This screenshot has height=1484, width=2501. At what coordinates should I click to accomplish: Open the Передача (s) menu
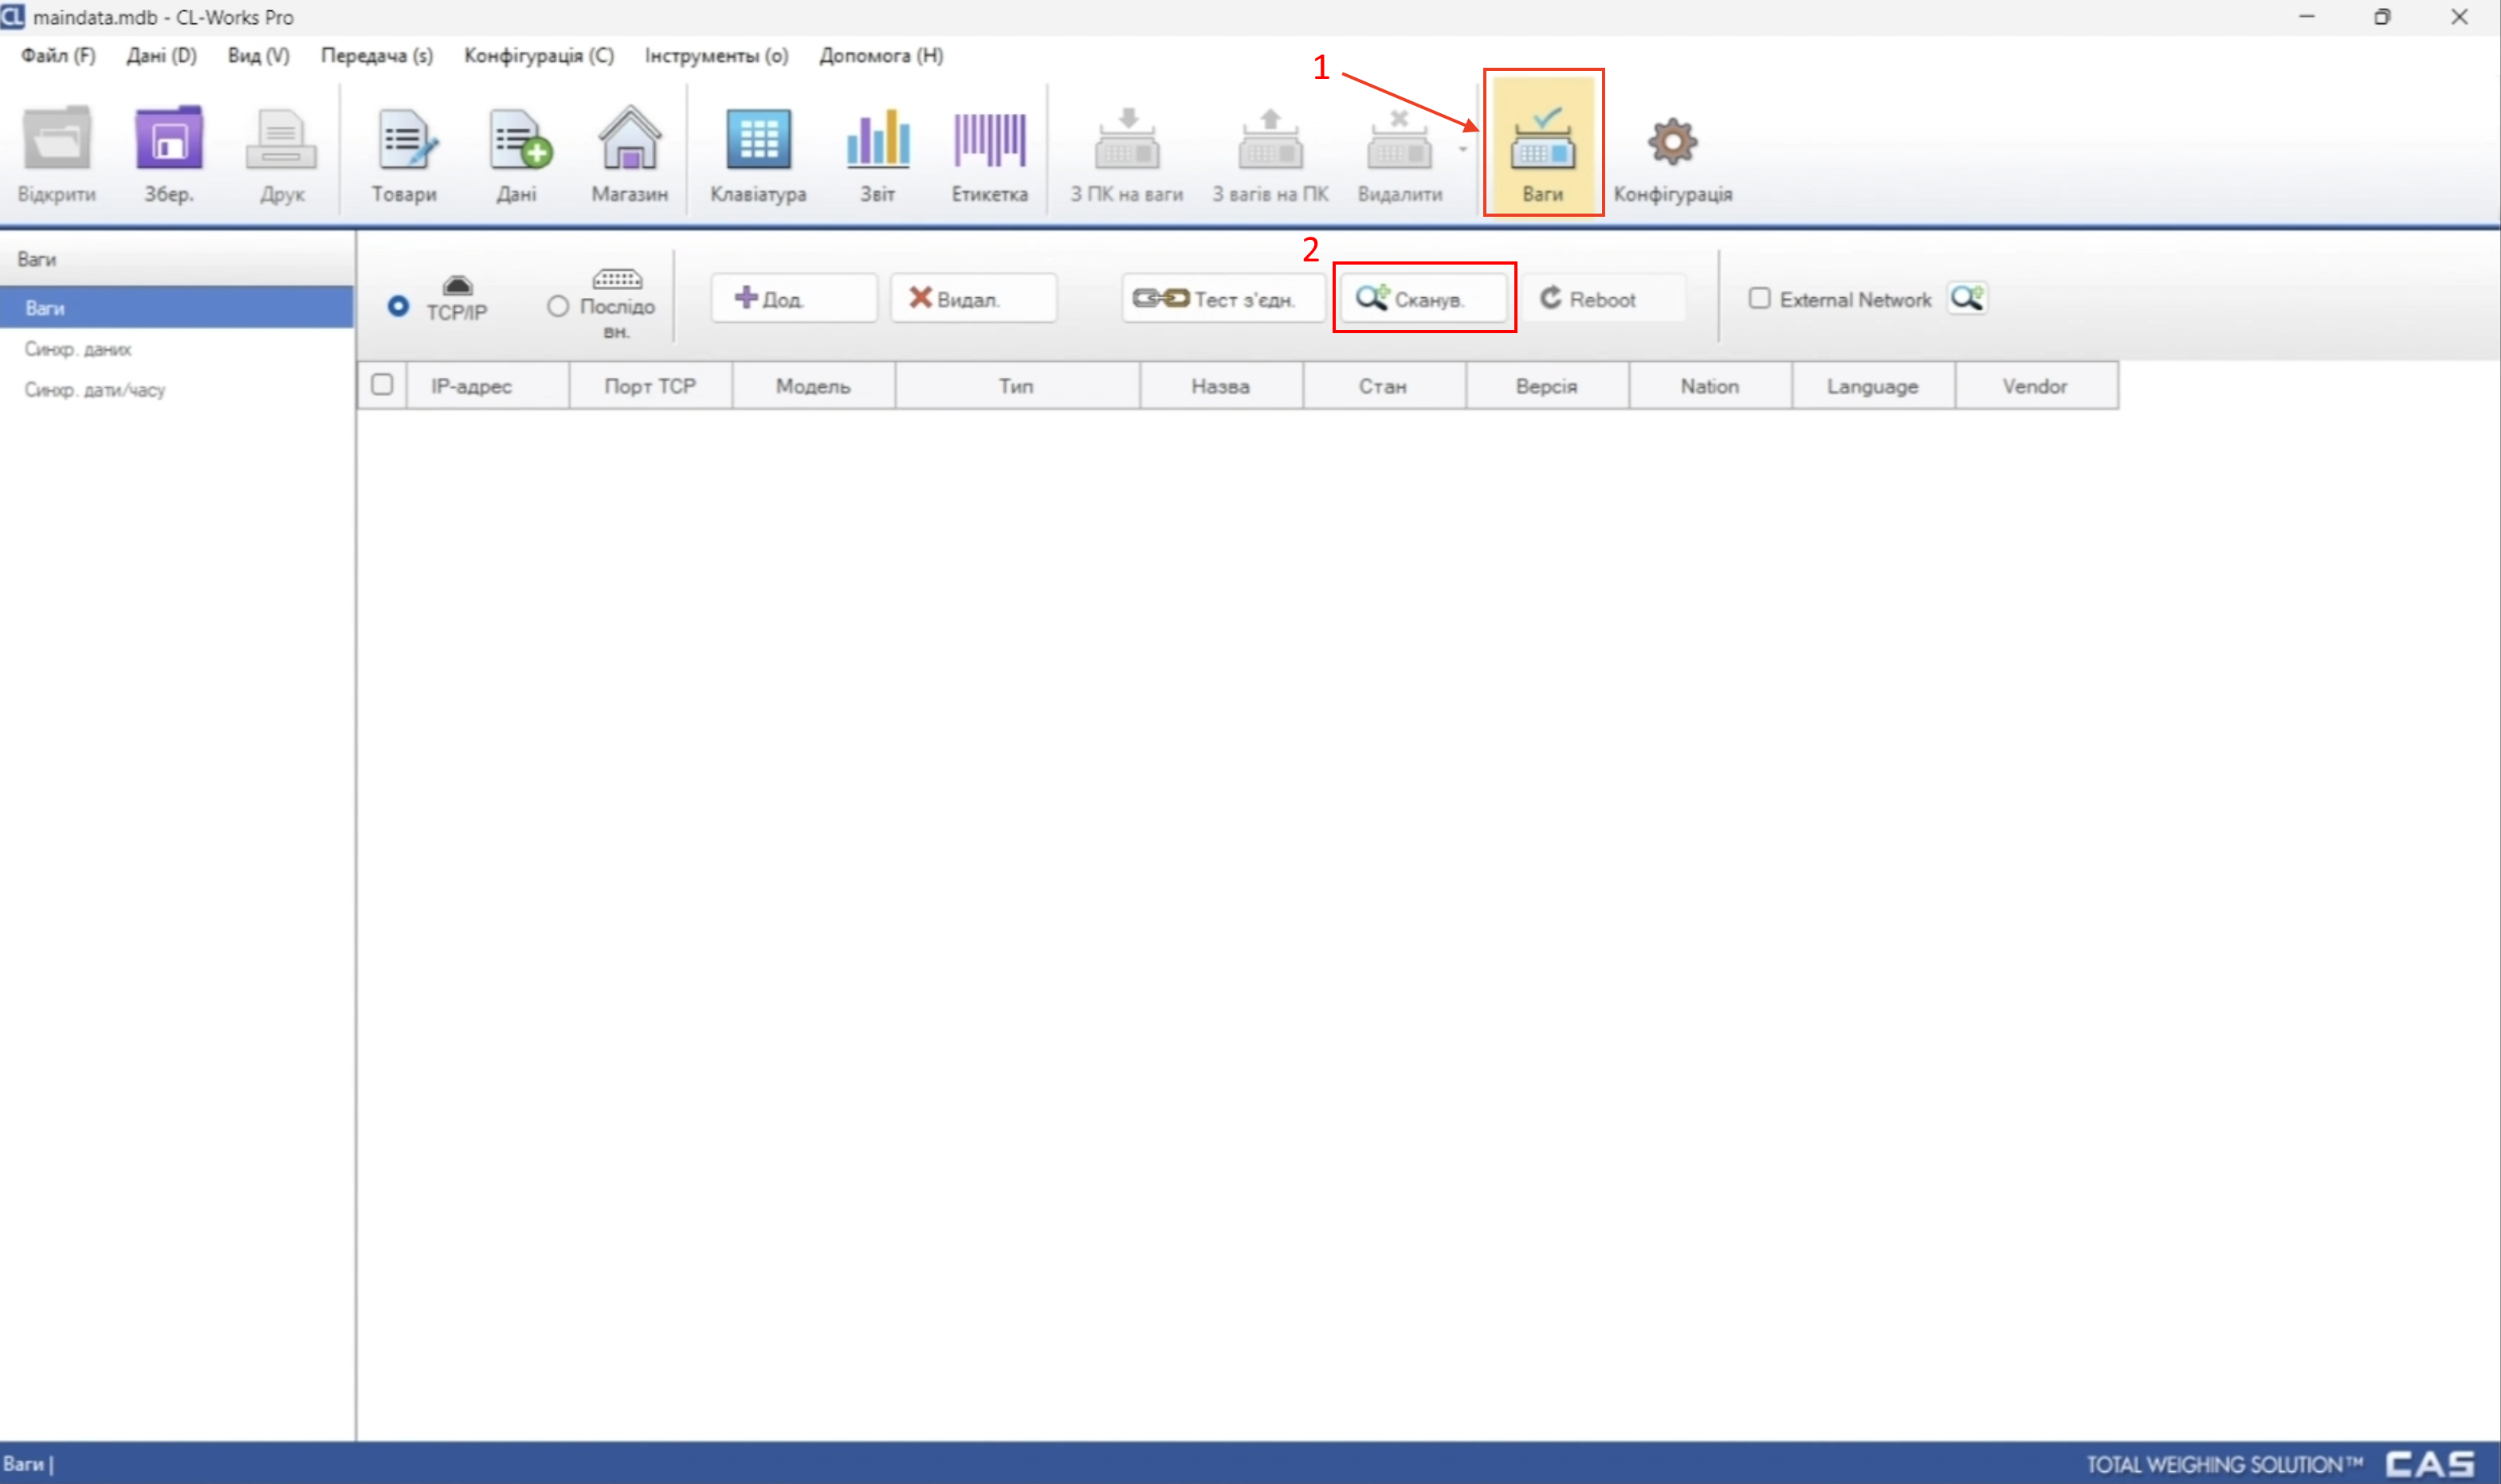(x=376, y=56)
